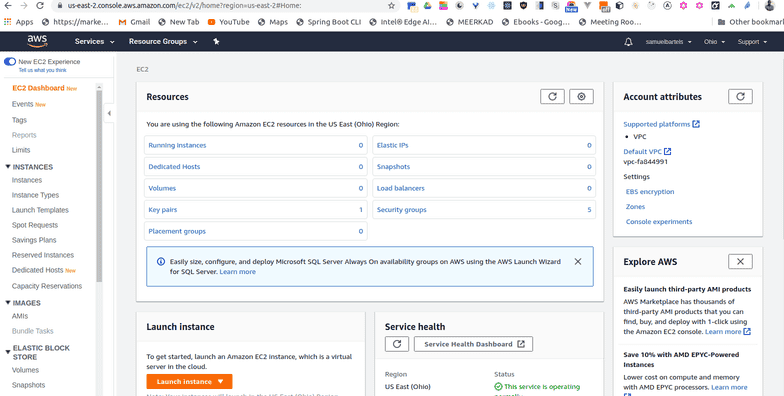Open Snapshots resource link in Resources
Image resolution: width=784 pixels, height=396 pixels.
pyautogui.click(x=394, y=167)
